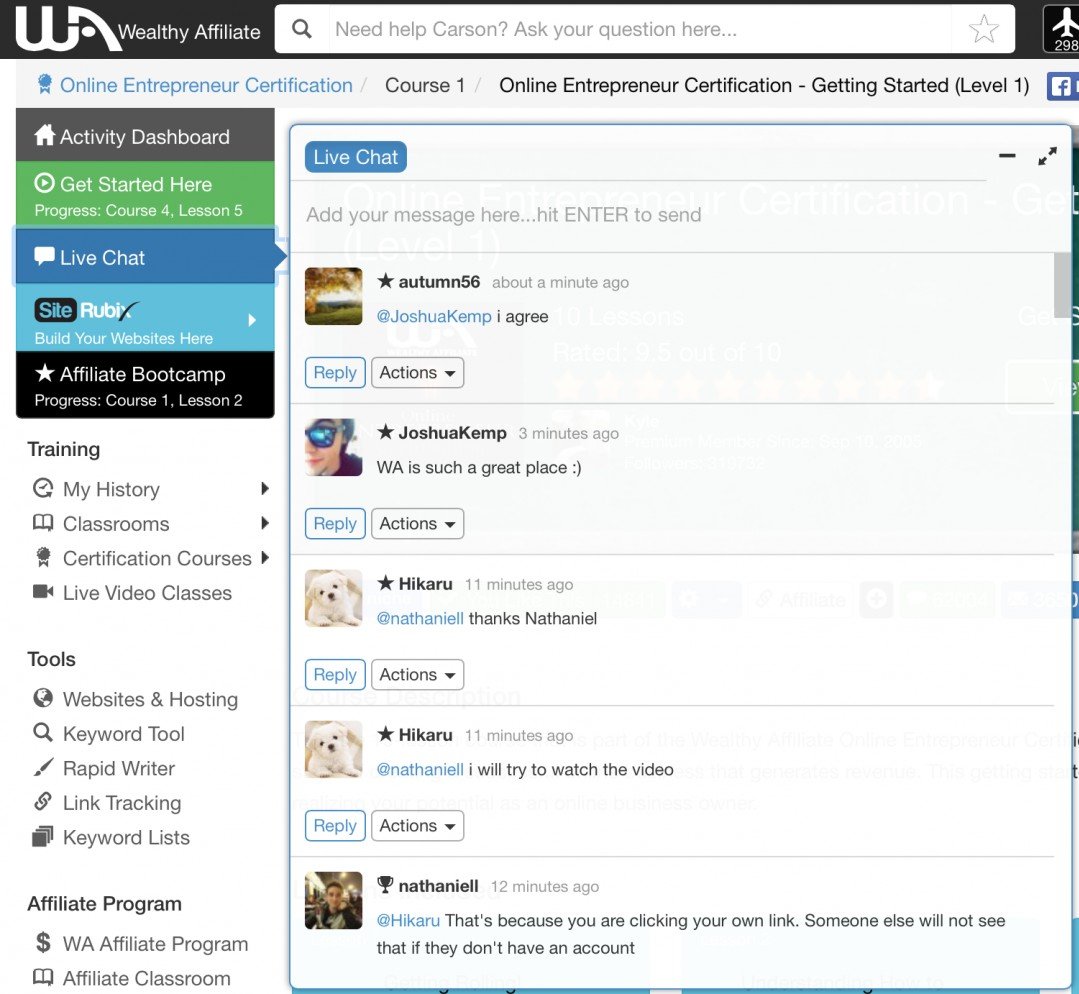Image resolution: width=1079 pixels, height=994 pixels.
Task: Open WA Affiliate Program
Action: click(x=156, y=944)
